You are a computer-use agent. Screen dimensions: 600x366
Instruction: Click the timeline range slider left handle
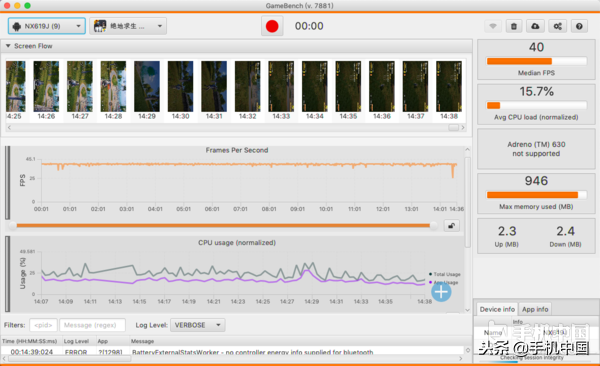[x=13, y=225]
